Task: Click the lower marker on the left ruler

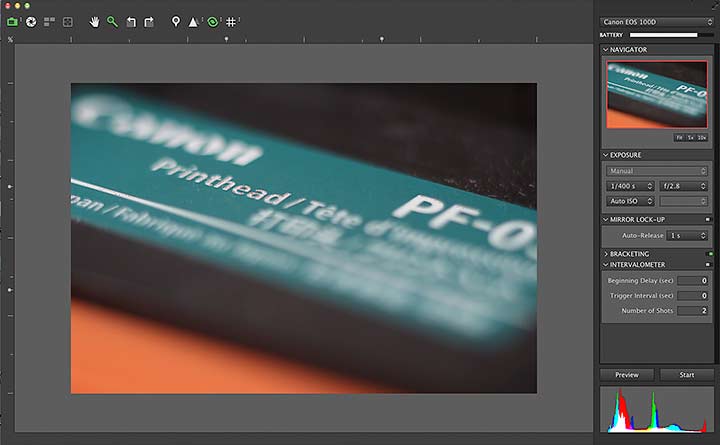Action: click(x=10, y=290)
